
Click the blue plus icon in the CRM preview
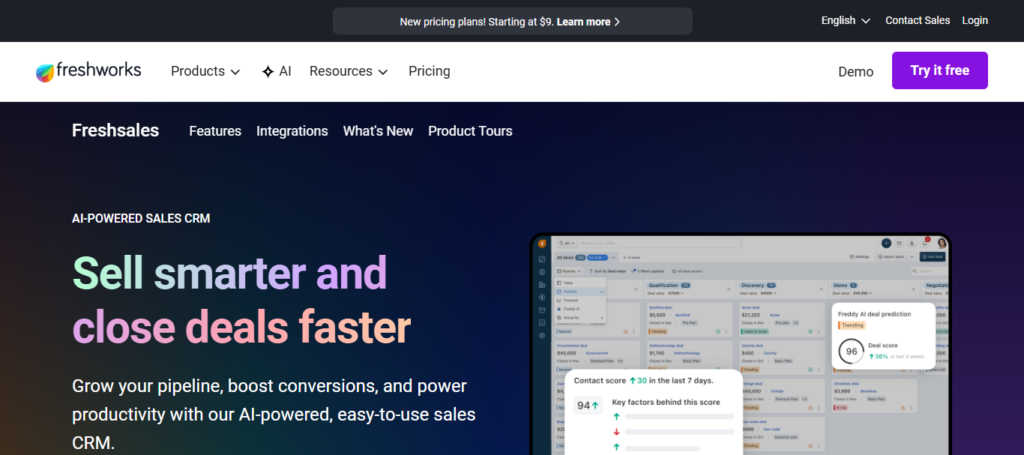pos(886,243)
